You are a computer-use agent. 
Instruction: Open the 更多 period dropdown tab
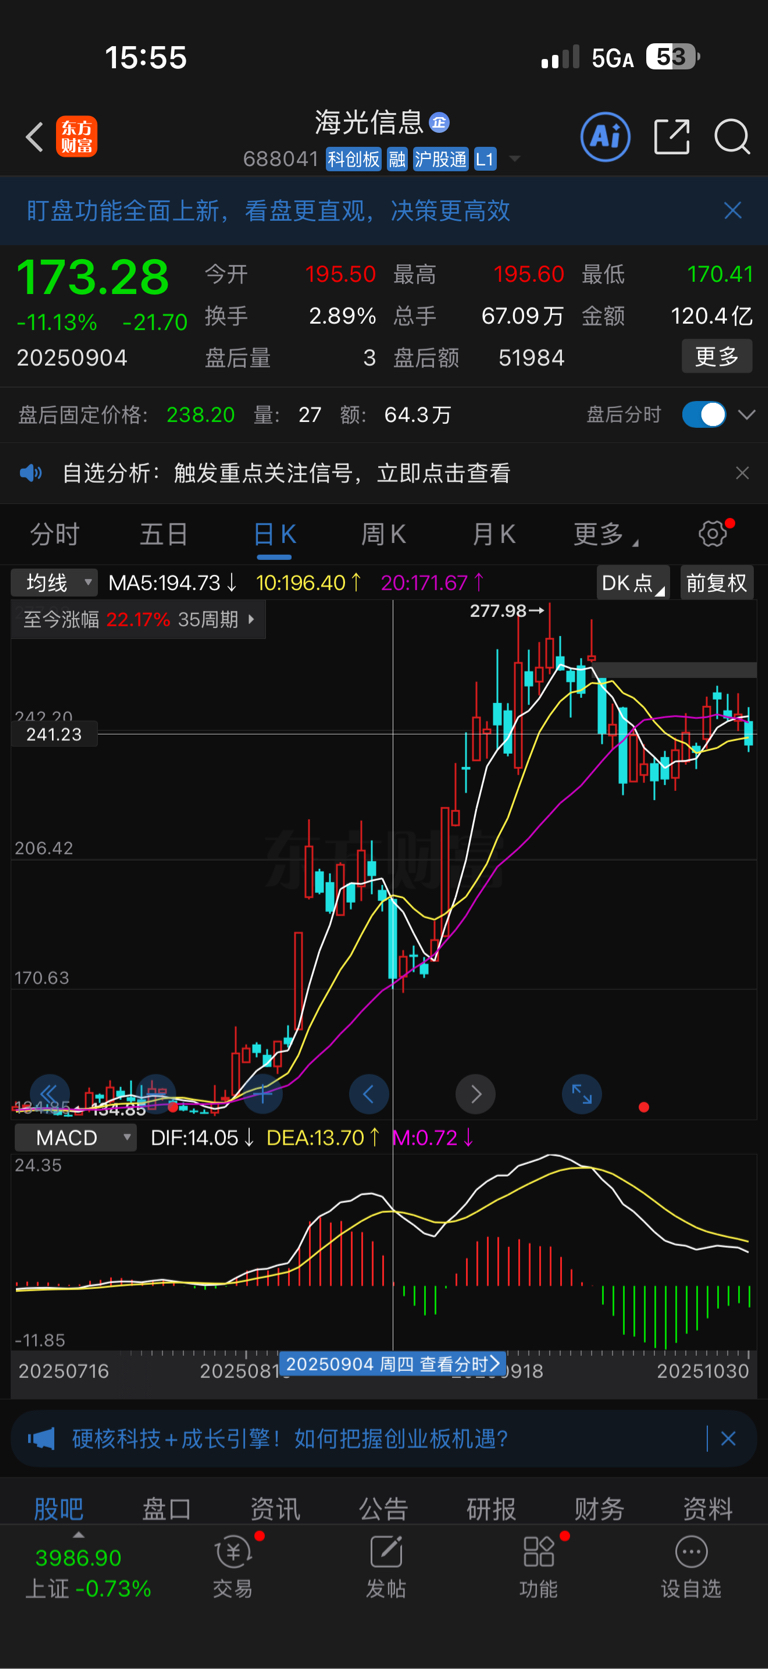(606, 534)
